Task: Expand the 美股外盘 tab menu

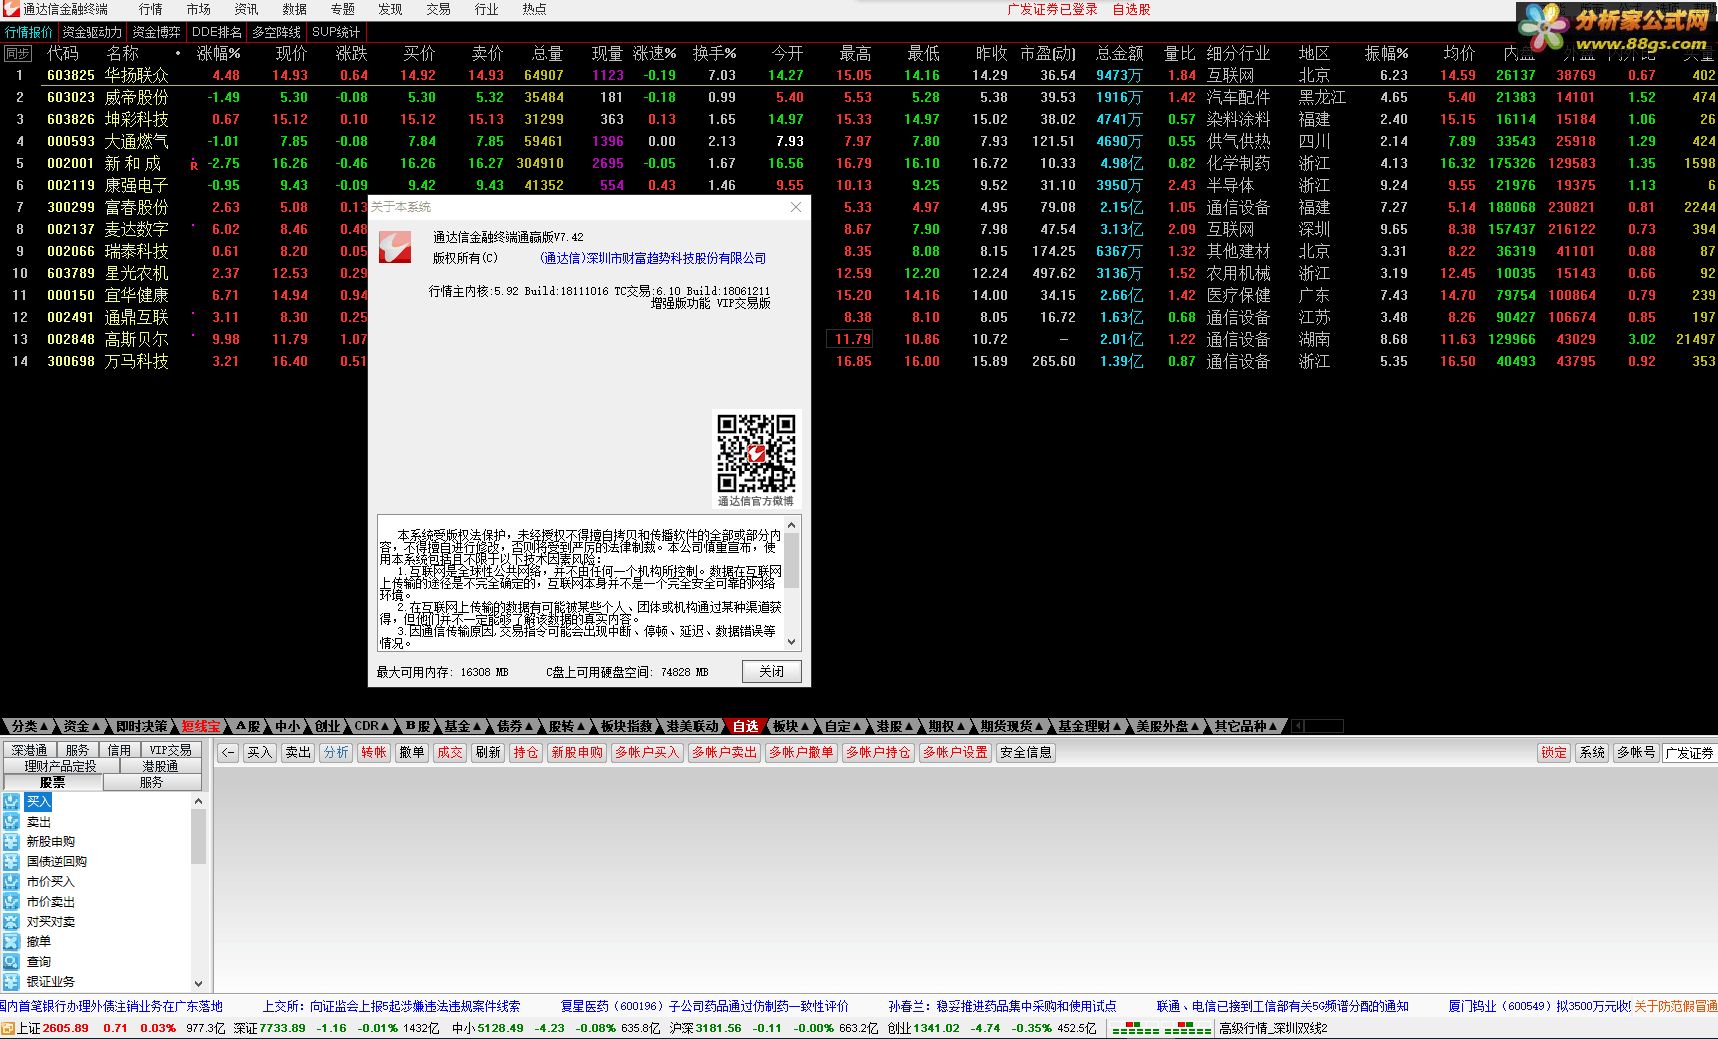Action: pos(1168,726)
